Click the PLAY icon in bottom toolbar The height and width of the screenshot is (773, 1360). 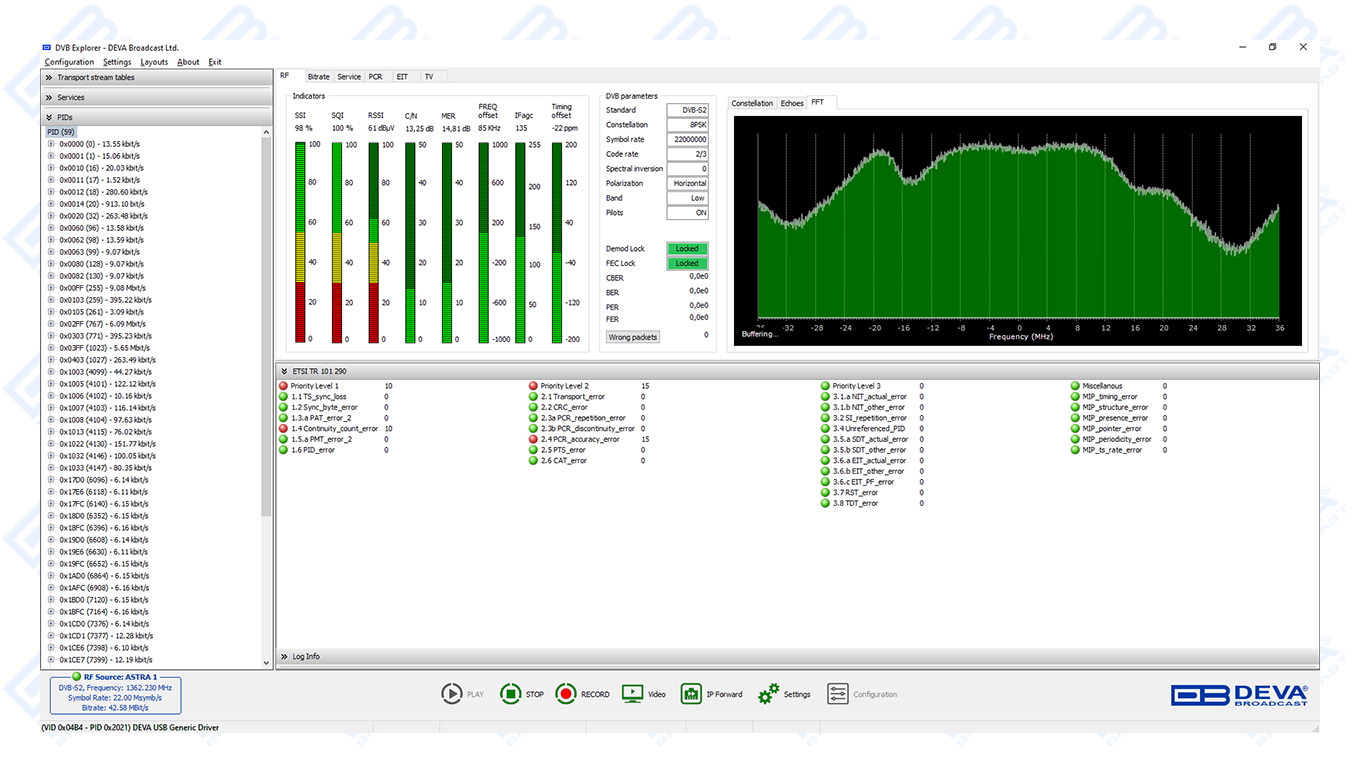[x=451, y=694]
